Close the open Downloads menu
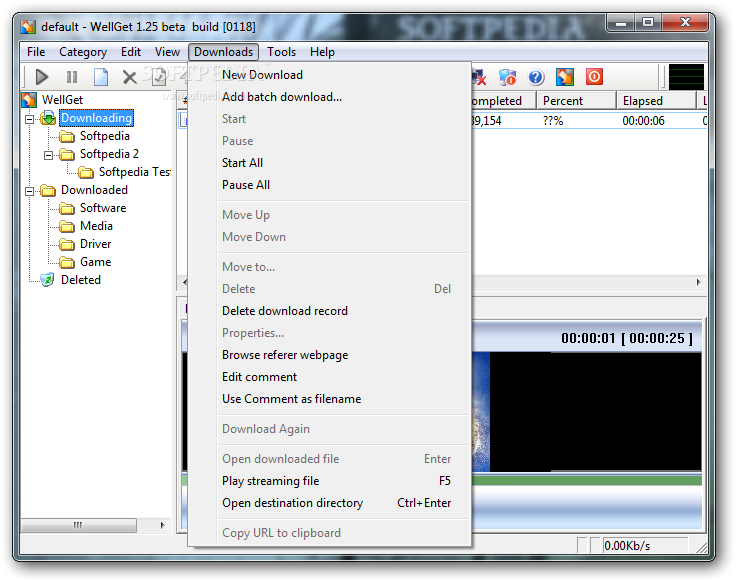Viewport: 736px width, 582px height. (223, 52)
